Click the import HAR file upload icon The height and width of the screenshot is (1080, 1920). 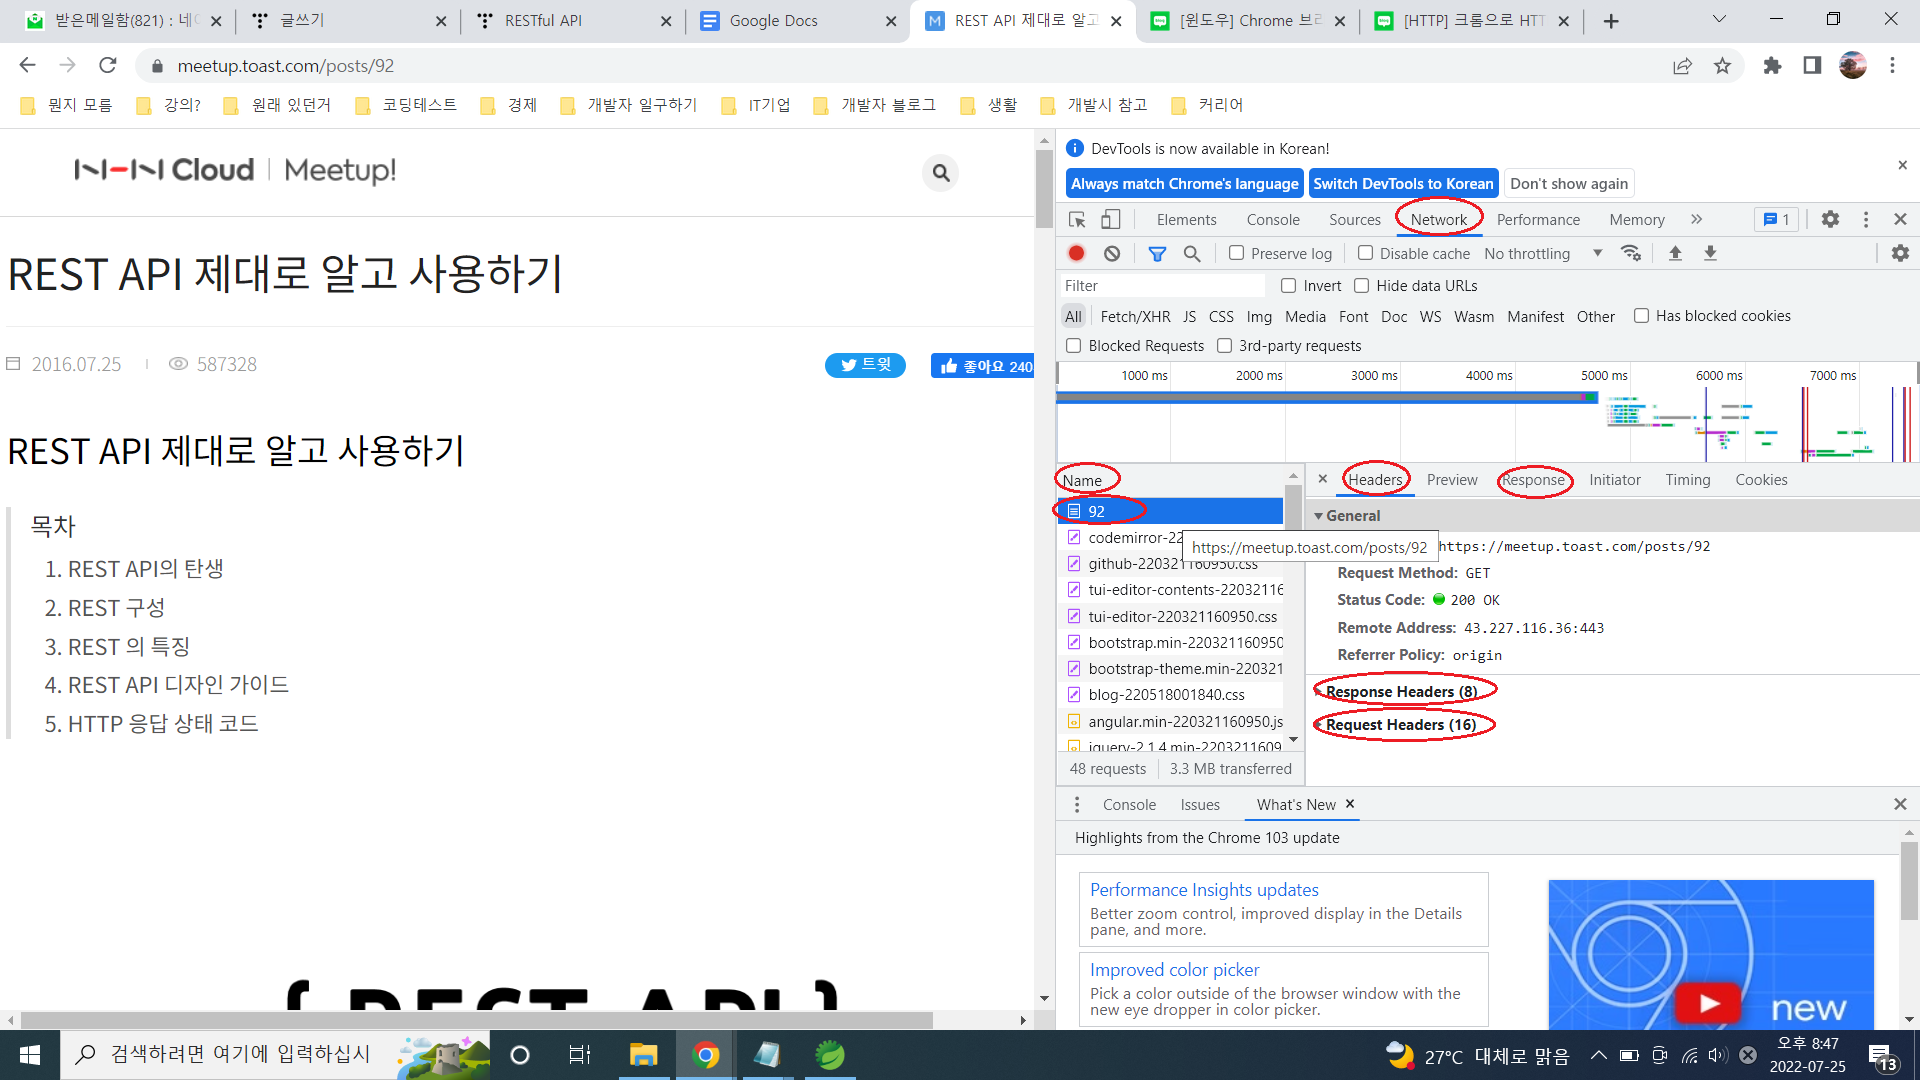coord(1675,254)
